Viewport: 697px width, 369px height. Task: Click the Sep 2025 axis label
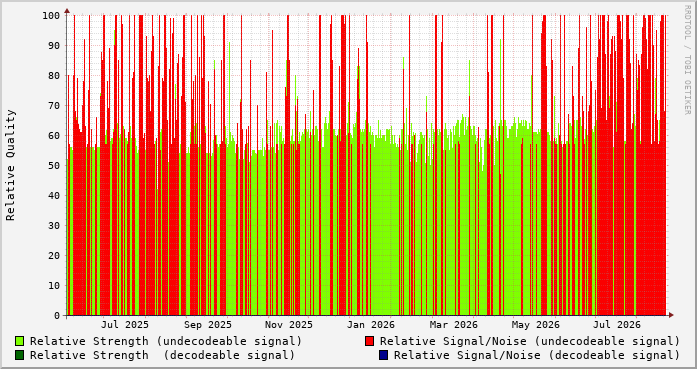[208, 325]
